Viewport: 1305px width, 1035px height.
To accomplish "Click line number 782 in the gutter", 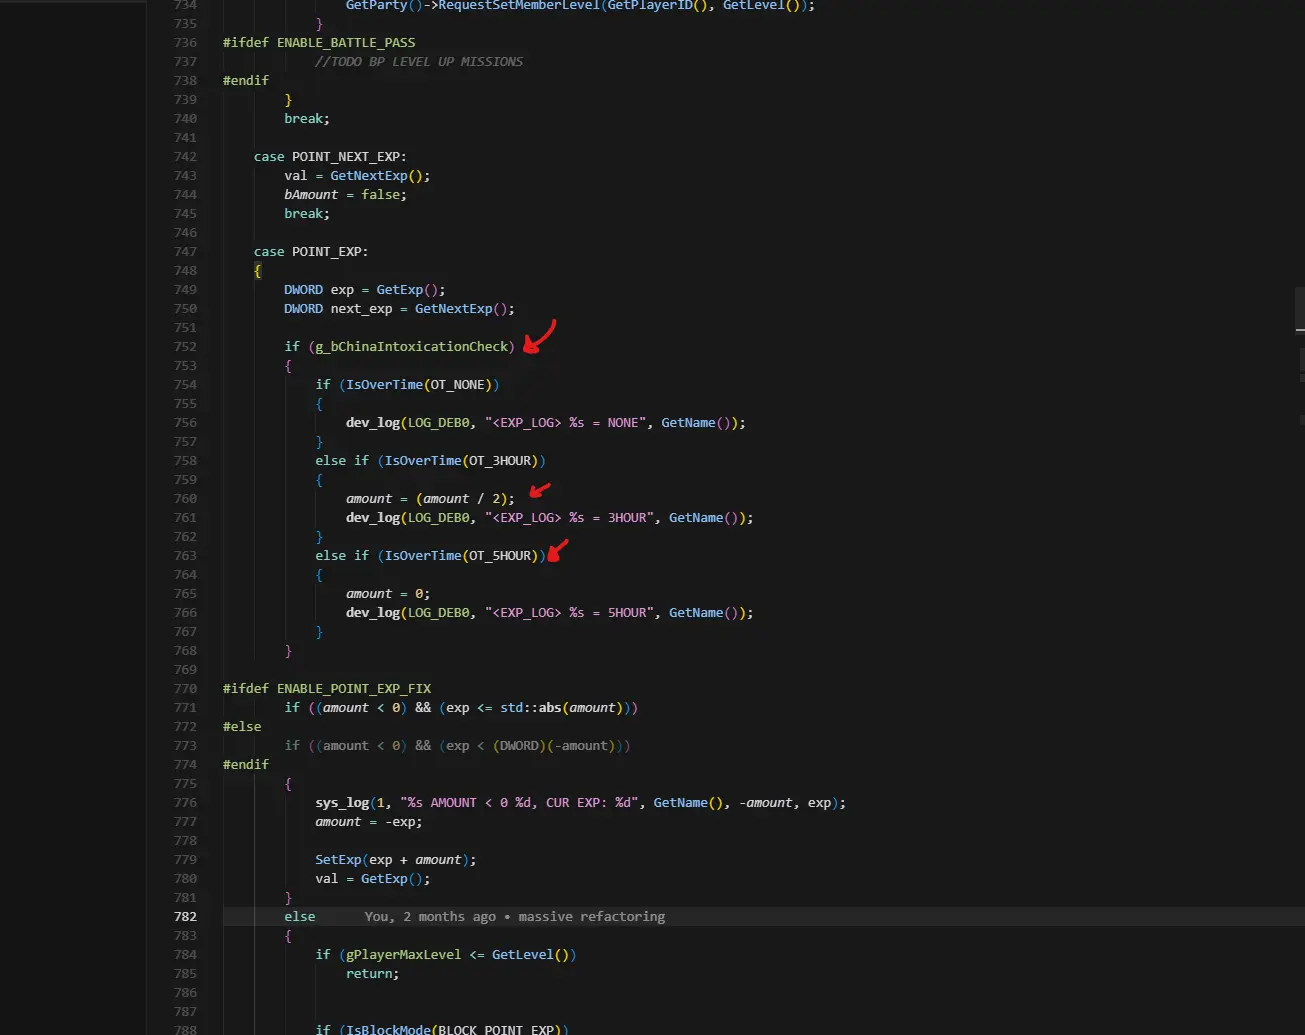I will point(185,917).
